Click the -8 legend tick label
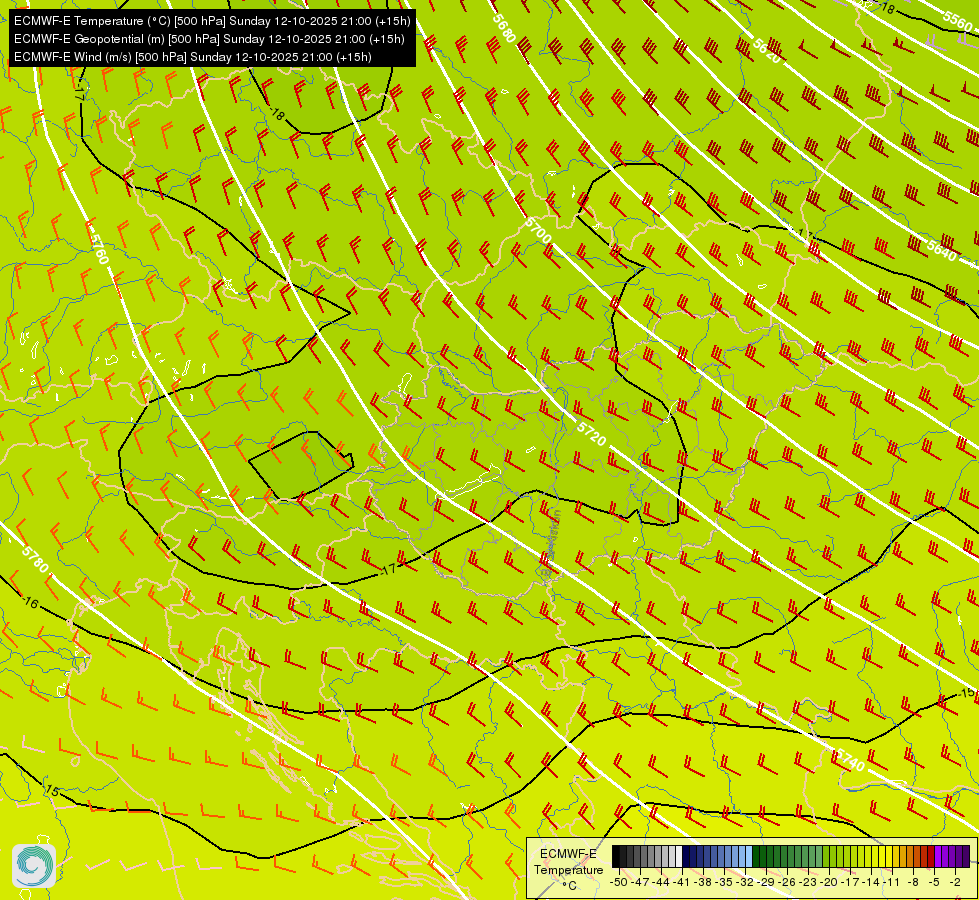 (913, 882)
